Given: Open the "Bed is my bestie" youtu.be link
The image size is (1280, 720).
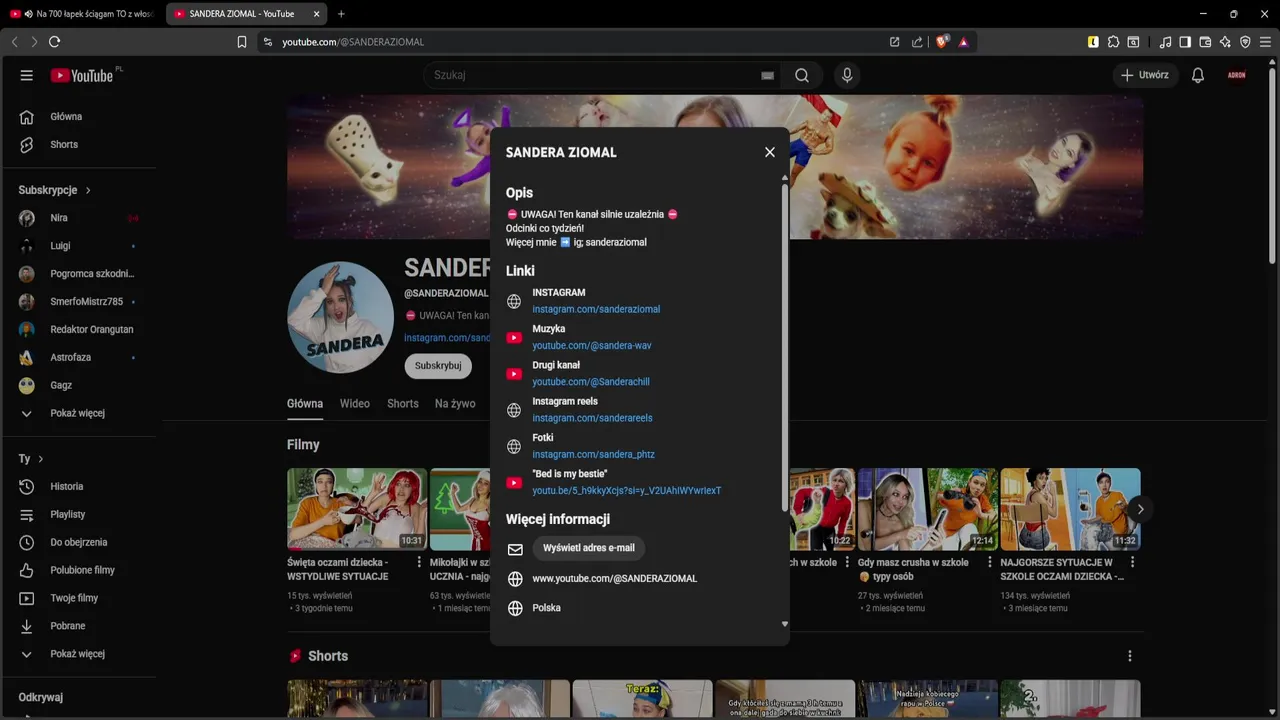Looking at the screenshot, I should coord(627,491).
